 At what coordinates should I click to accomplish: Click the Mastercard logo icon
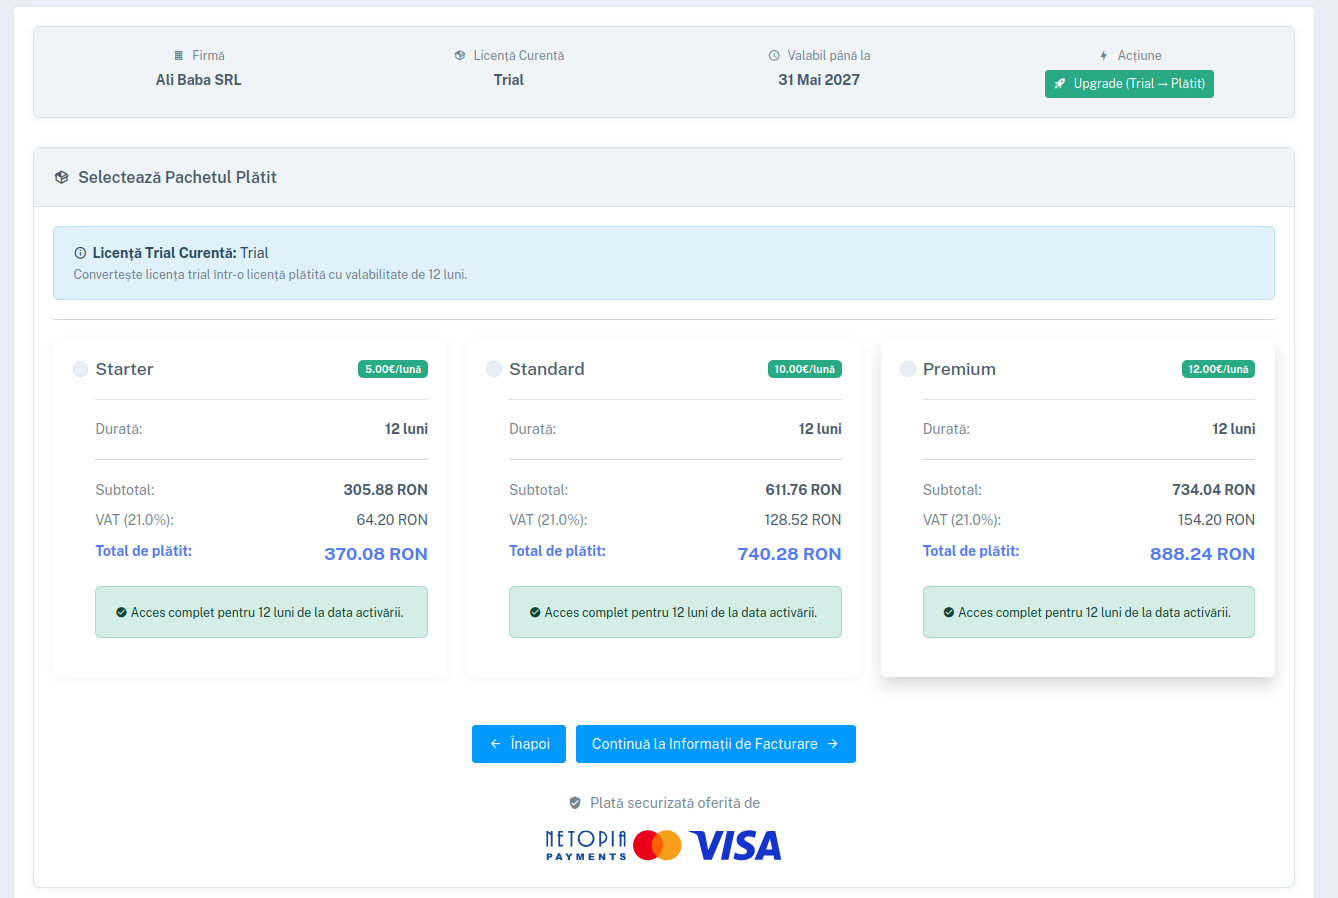tap(657, 845)
